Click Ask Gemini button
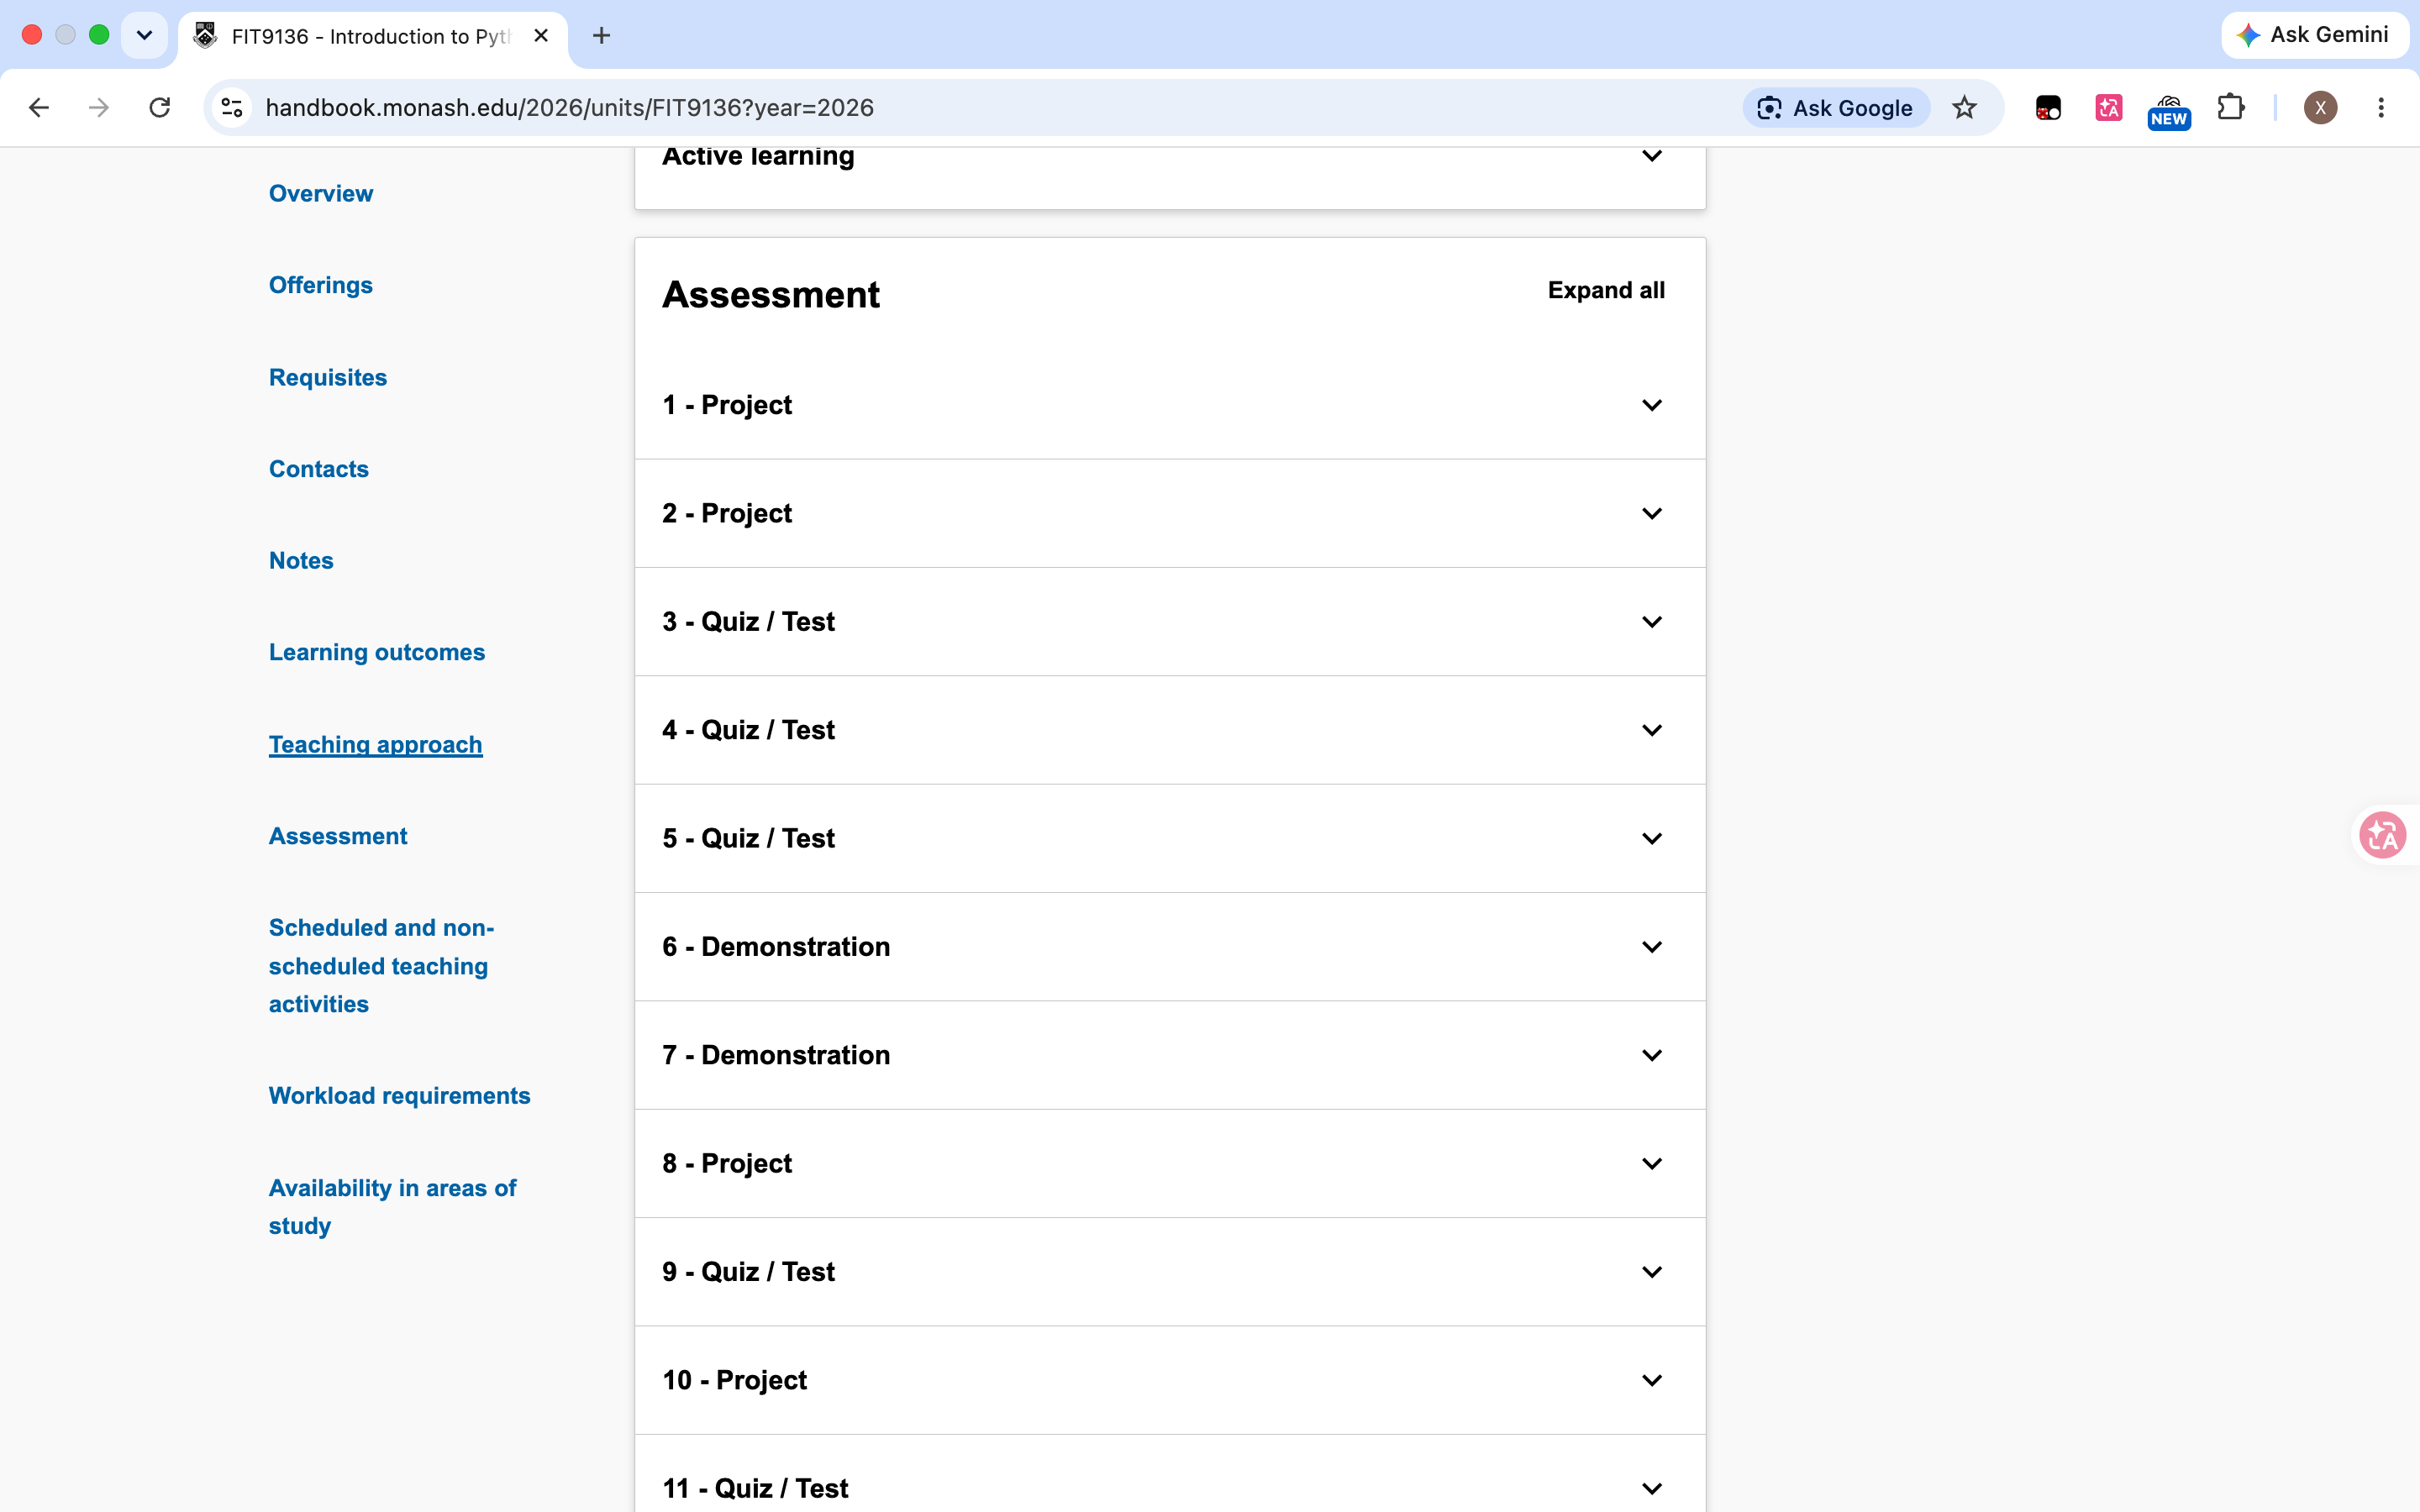Screen dimensions: 2420x1512 click(2314, 35)
